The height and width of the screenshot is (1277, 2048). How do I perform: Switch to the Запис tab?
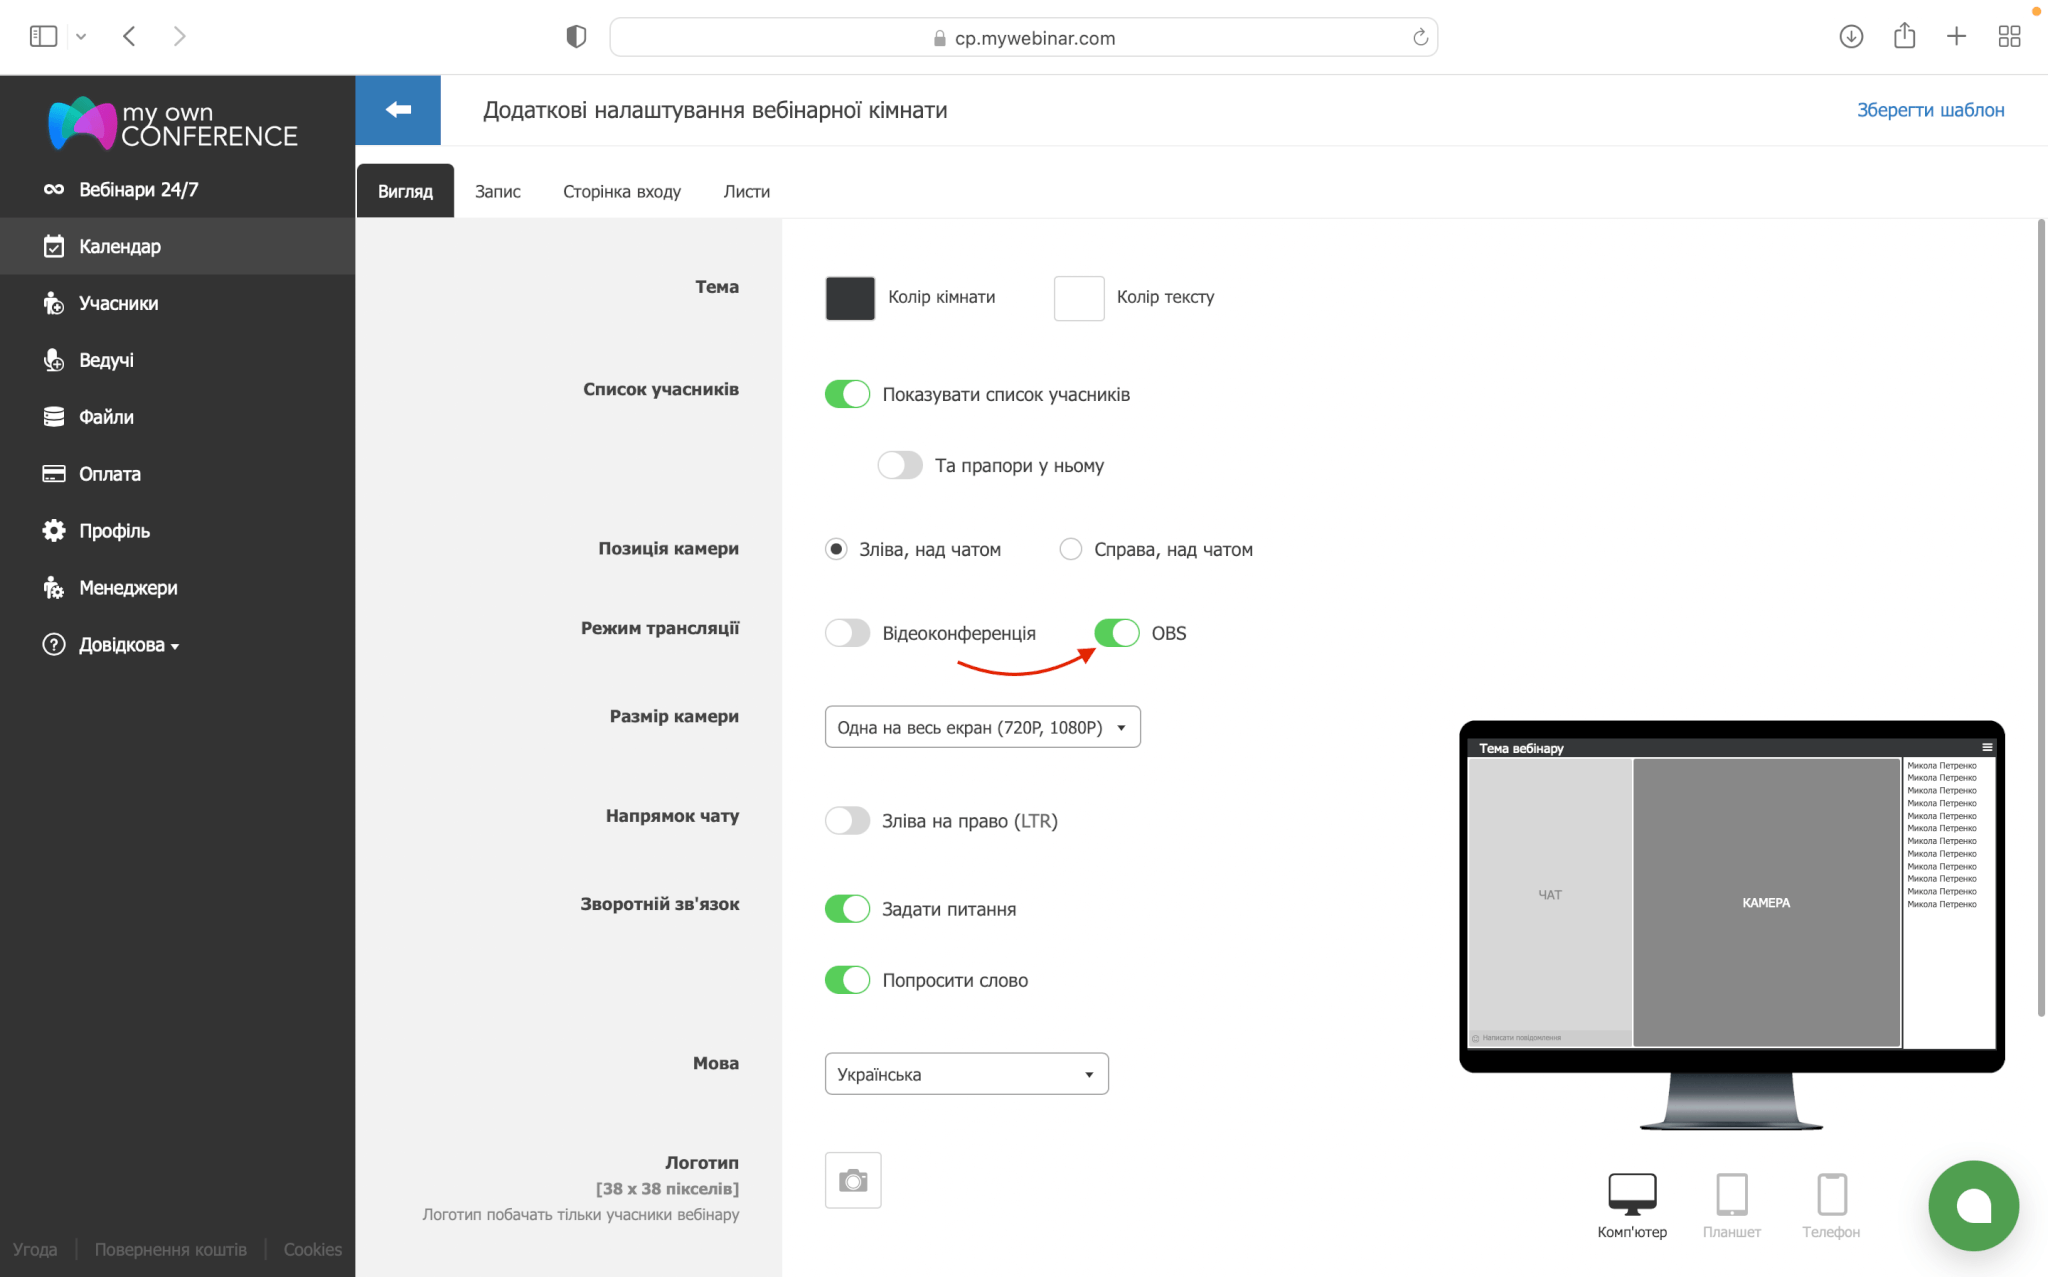[497, 191]
